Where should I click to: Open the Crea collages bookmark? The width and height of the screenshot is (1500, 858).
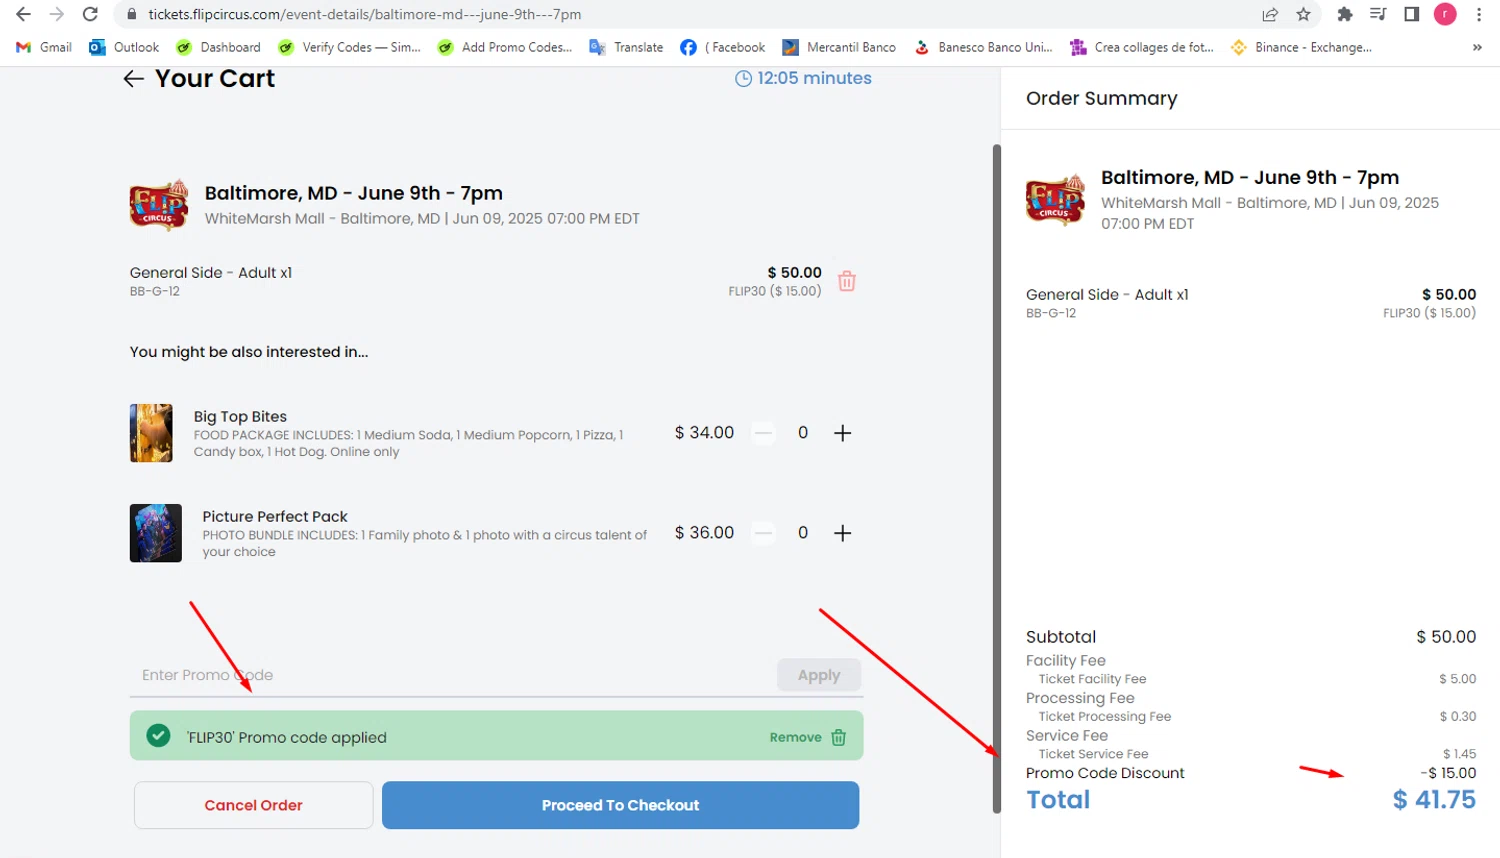tap(1142, 47)
